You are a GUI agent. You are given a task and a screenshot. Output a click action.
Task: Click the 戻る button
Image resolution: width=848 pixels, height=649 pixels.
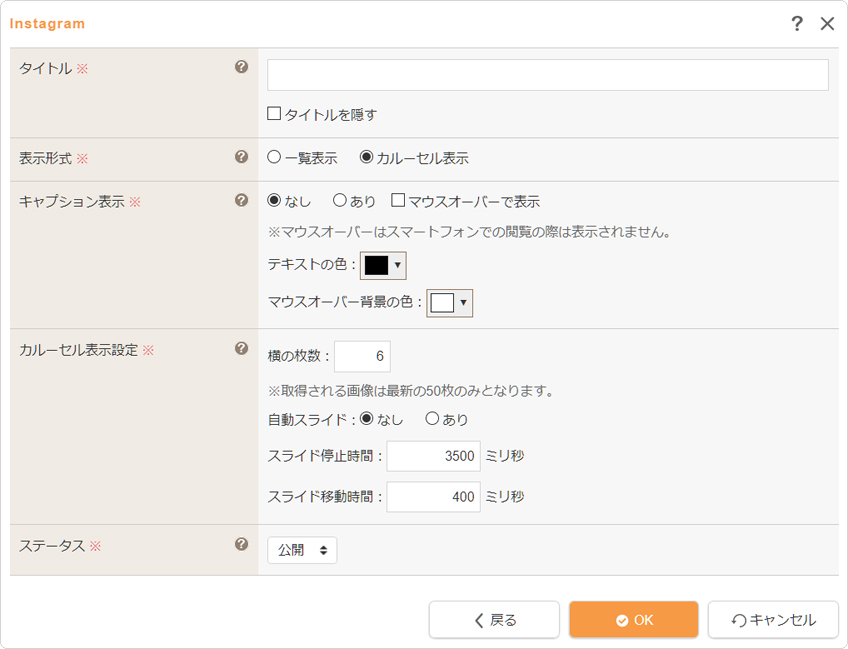click(x=494, y=620)
